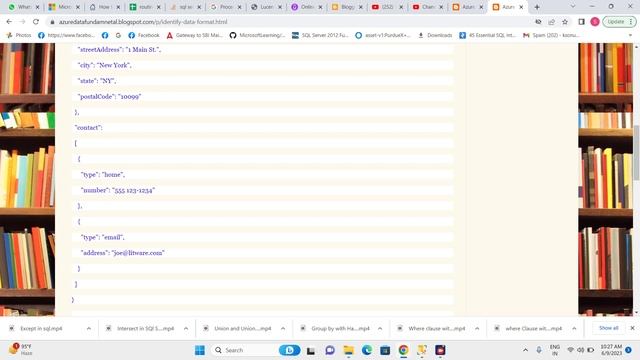Close the downloads bar

coord(632,328)
